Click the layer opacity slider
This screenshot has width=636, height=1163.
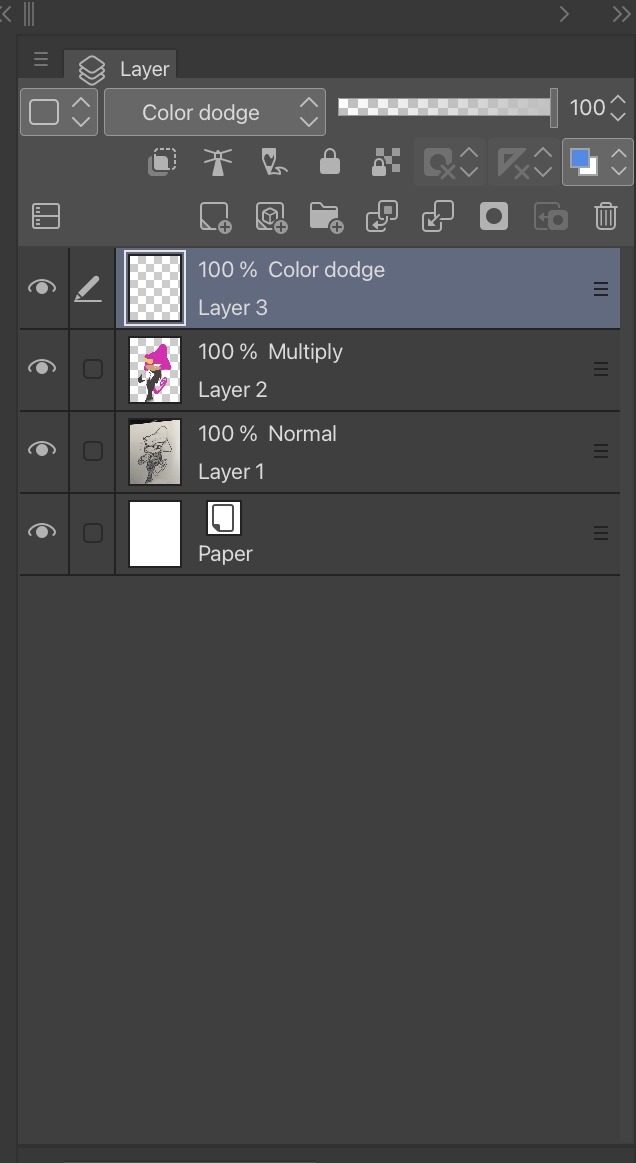[x=445, y=107]
